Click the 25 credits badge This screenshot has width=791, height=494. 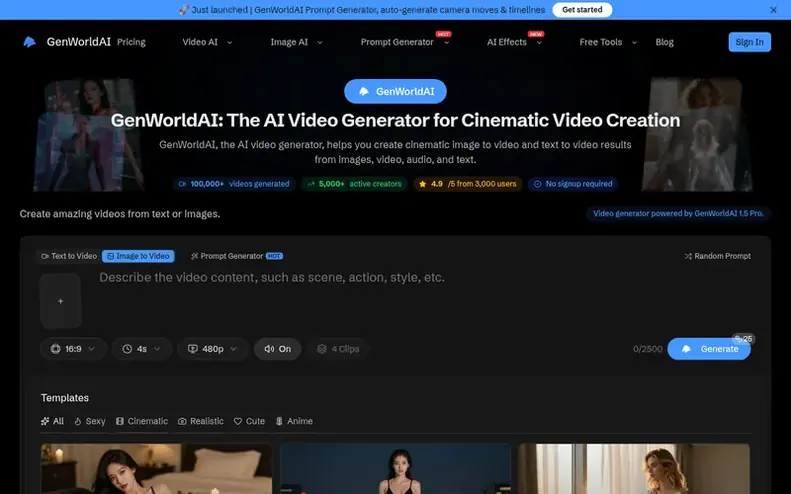744,339
